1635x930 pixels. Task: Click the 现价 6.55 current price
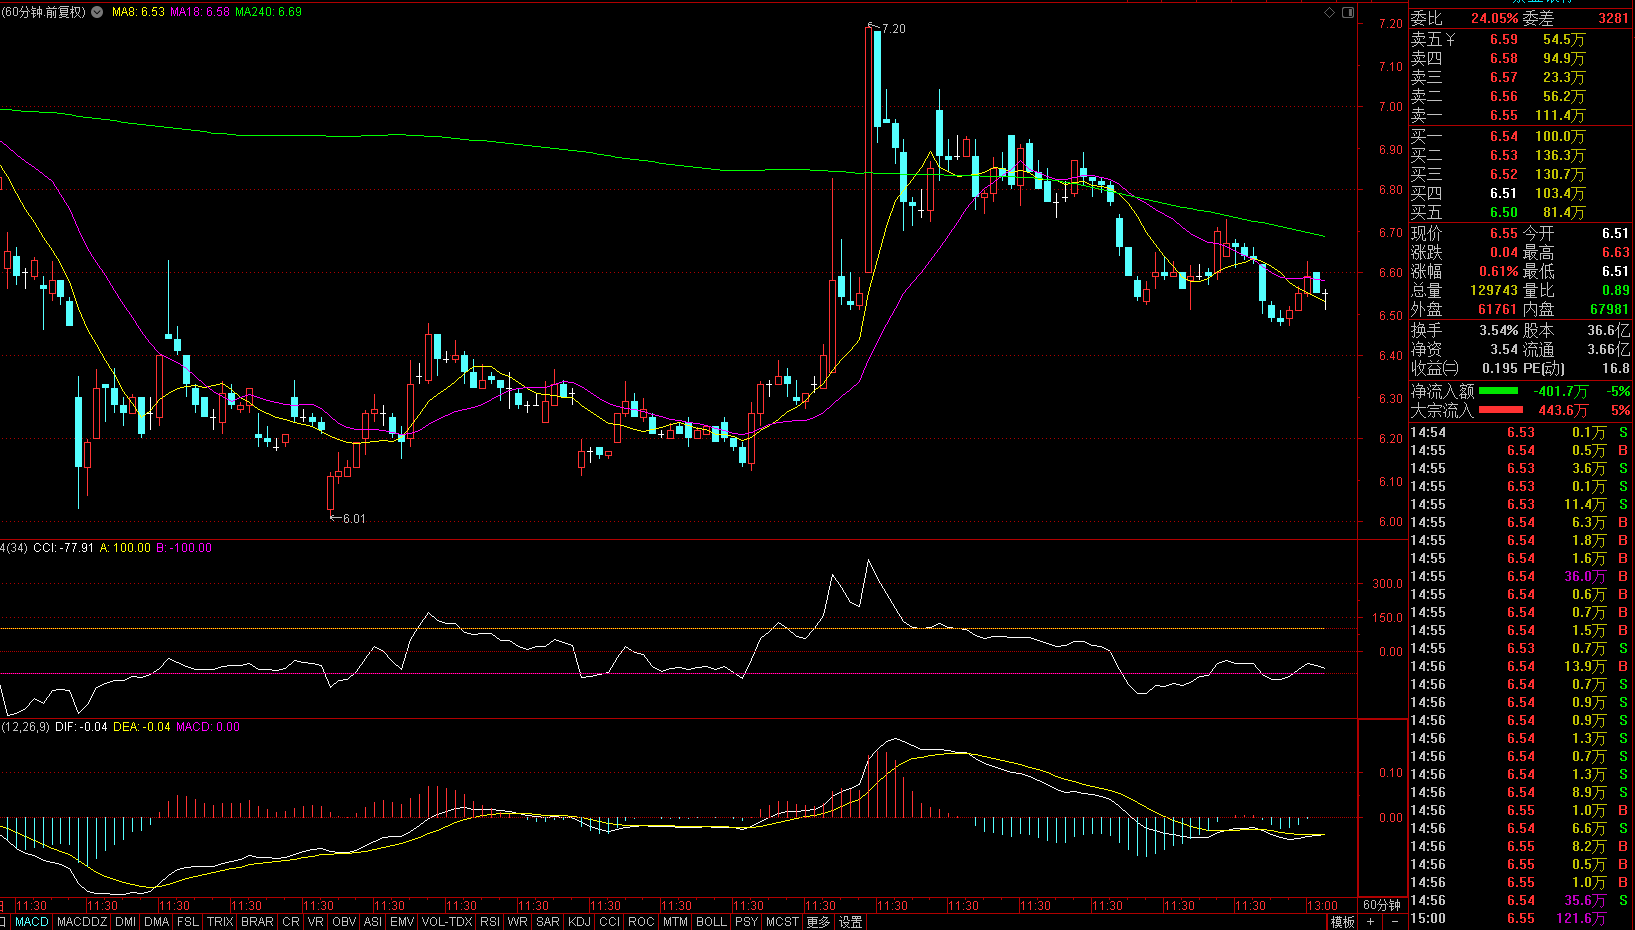1504,233
